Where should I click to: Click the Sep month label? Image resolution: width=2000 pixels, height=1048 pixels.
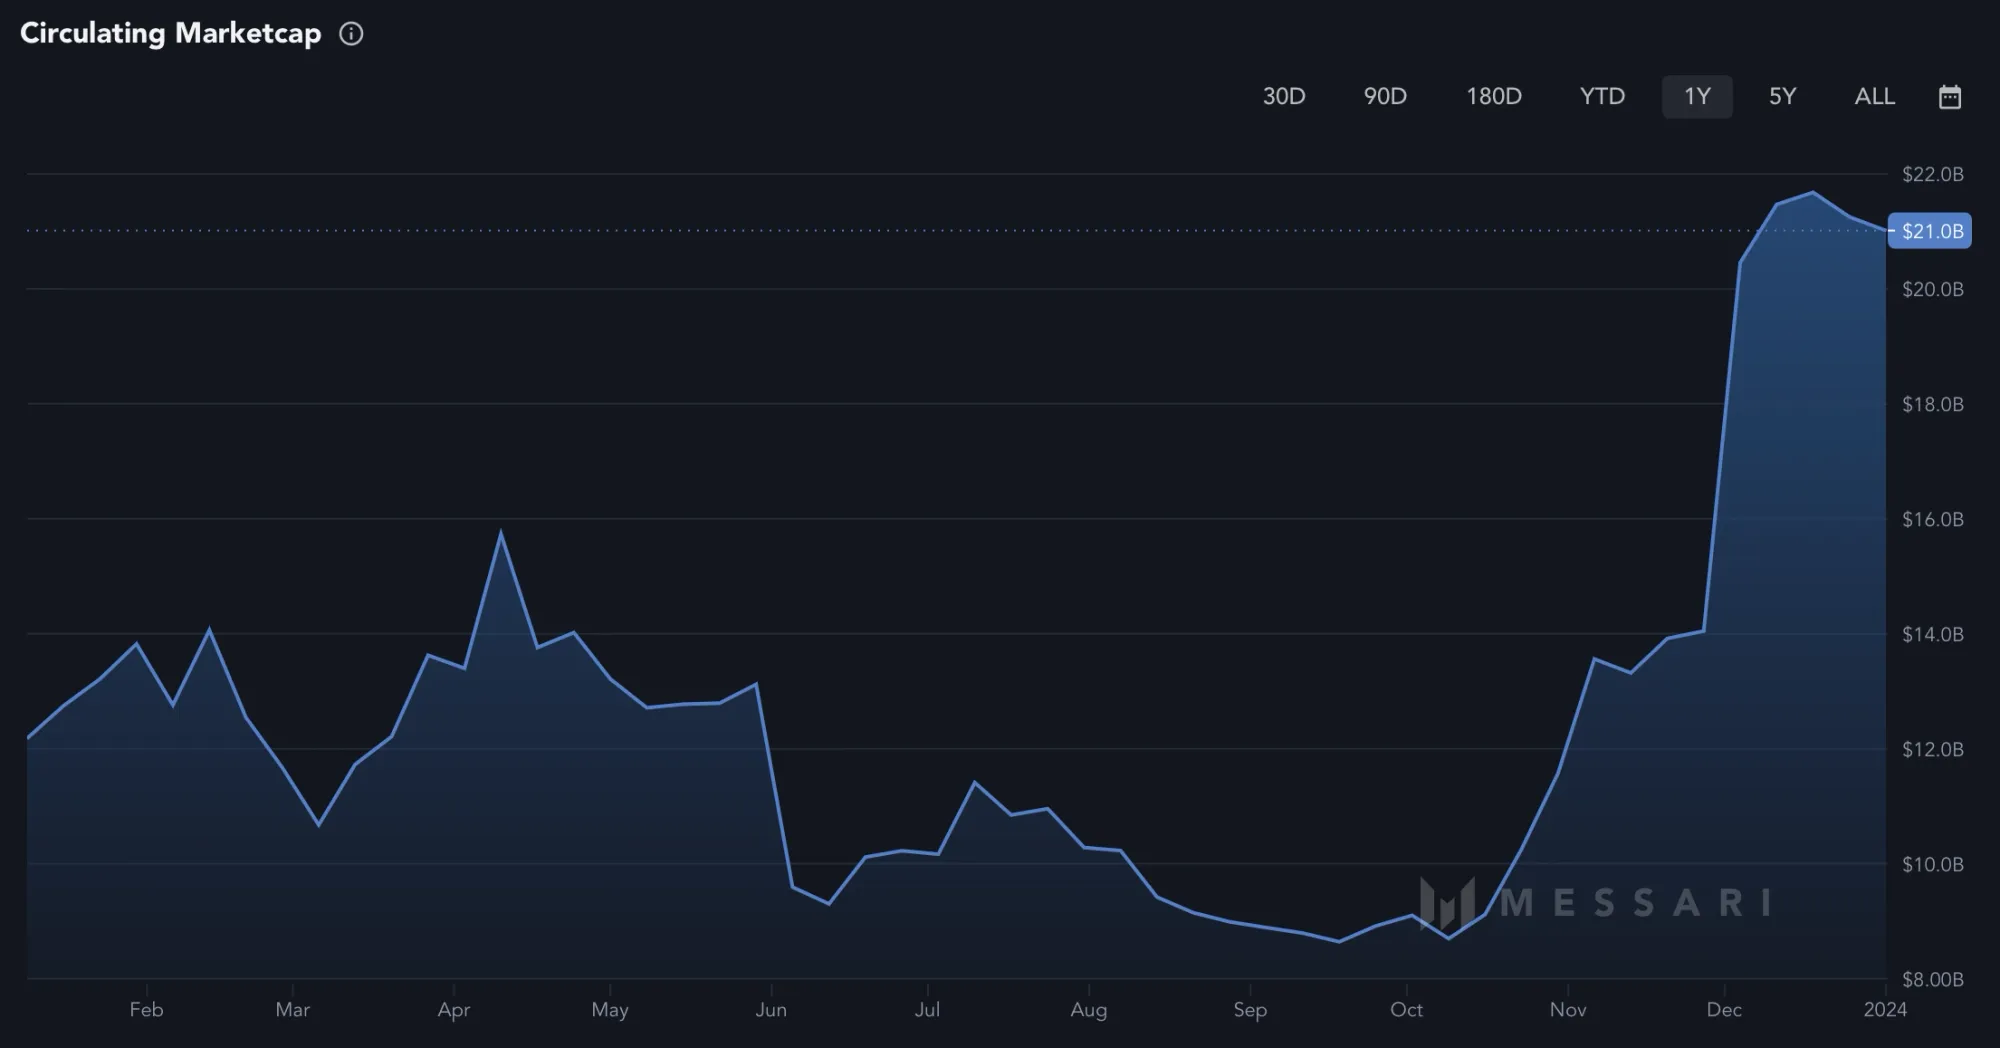[1250, 1010]
